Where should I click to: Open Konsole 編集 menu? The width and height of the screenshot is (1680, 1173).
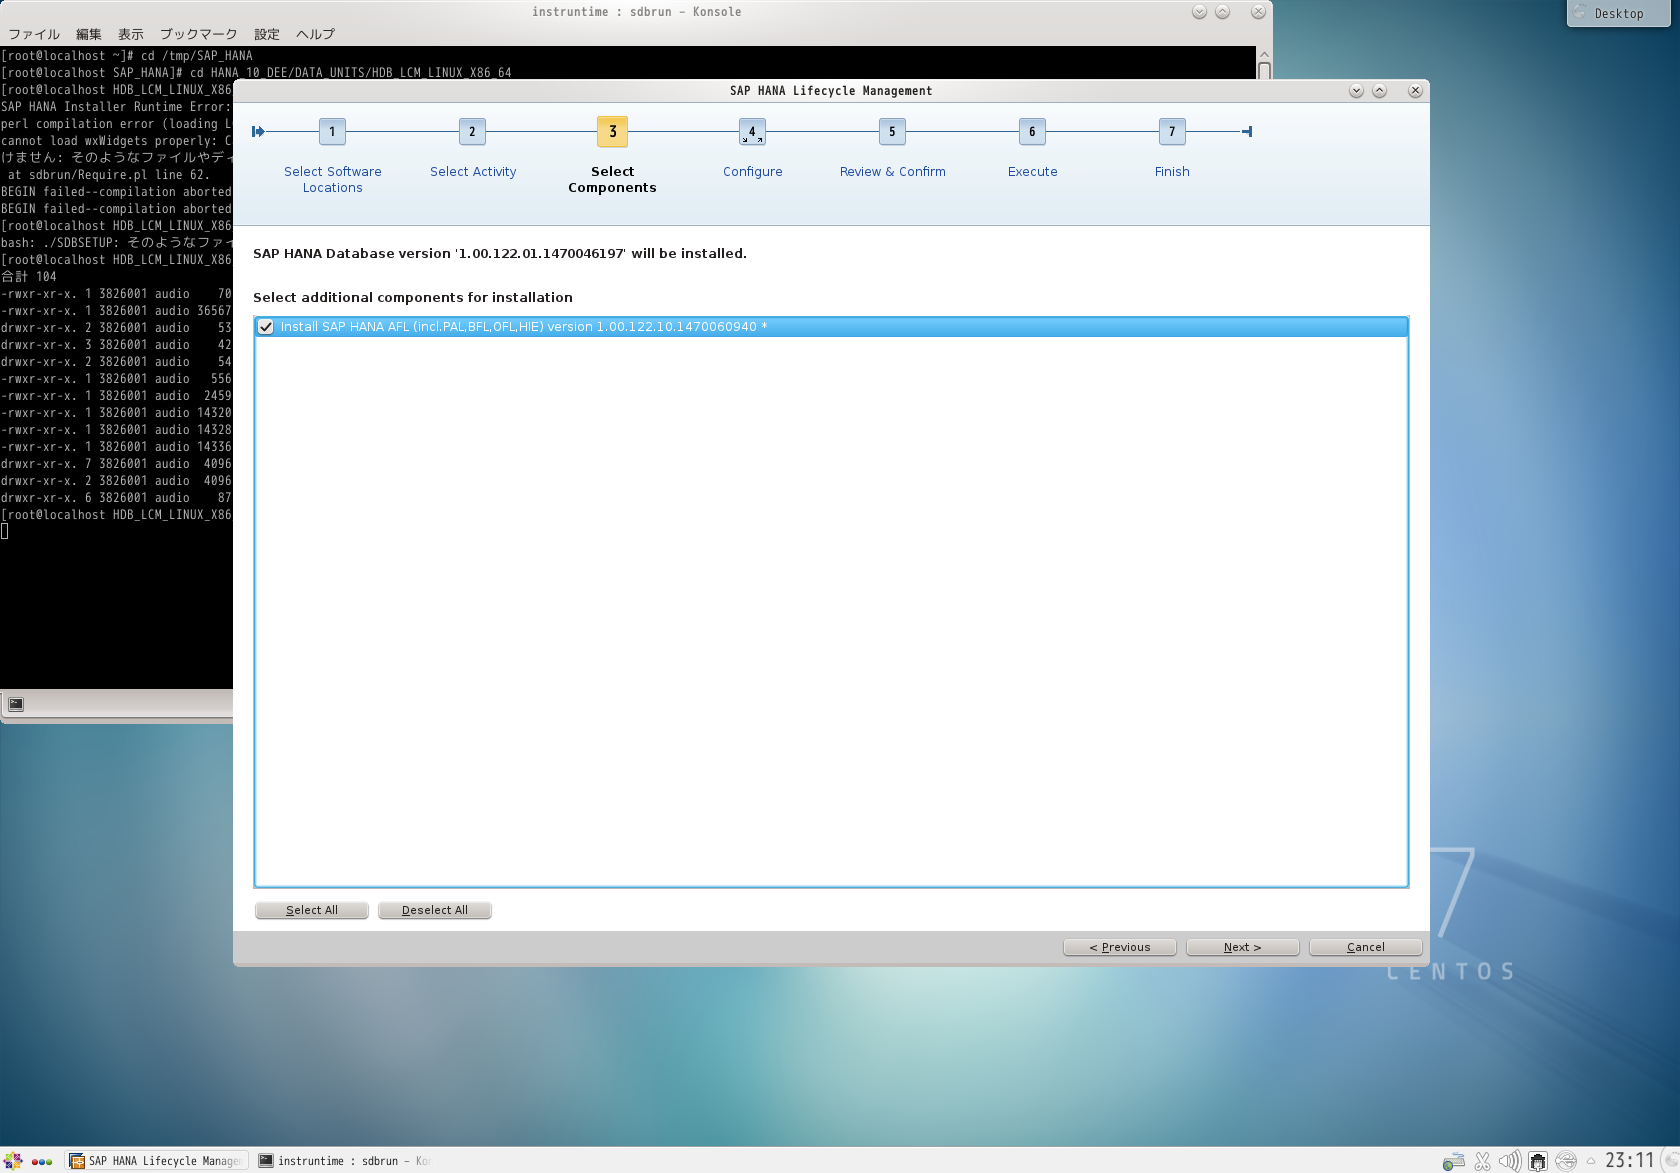pos(89,34)
